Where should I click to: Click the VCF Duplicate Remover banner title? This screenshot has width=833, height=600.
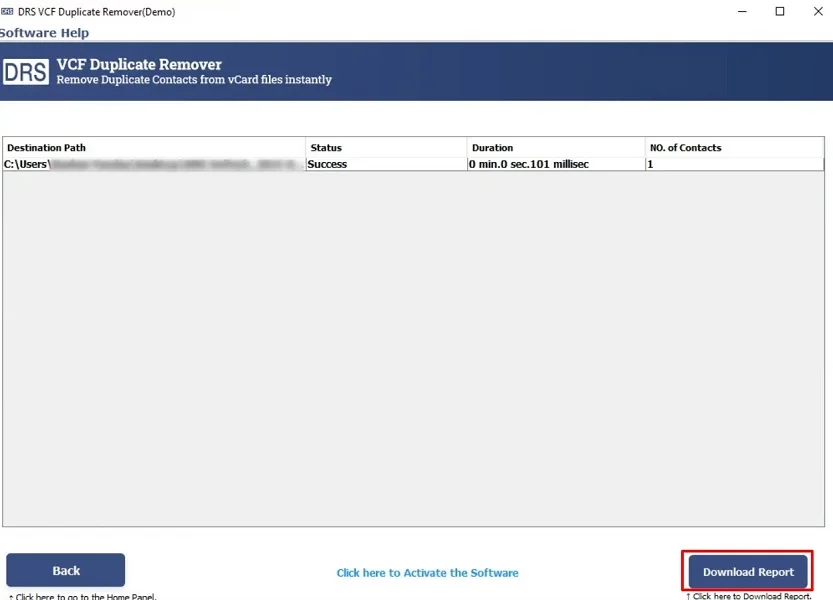(x=139, y=64)
